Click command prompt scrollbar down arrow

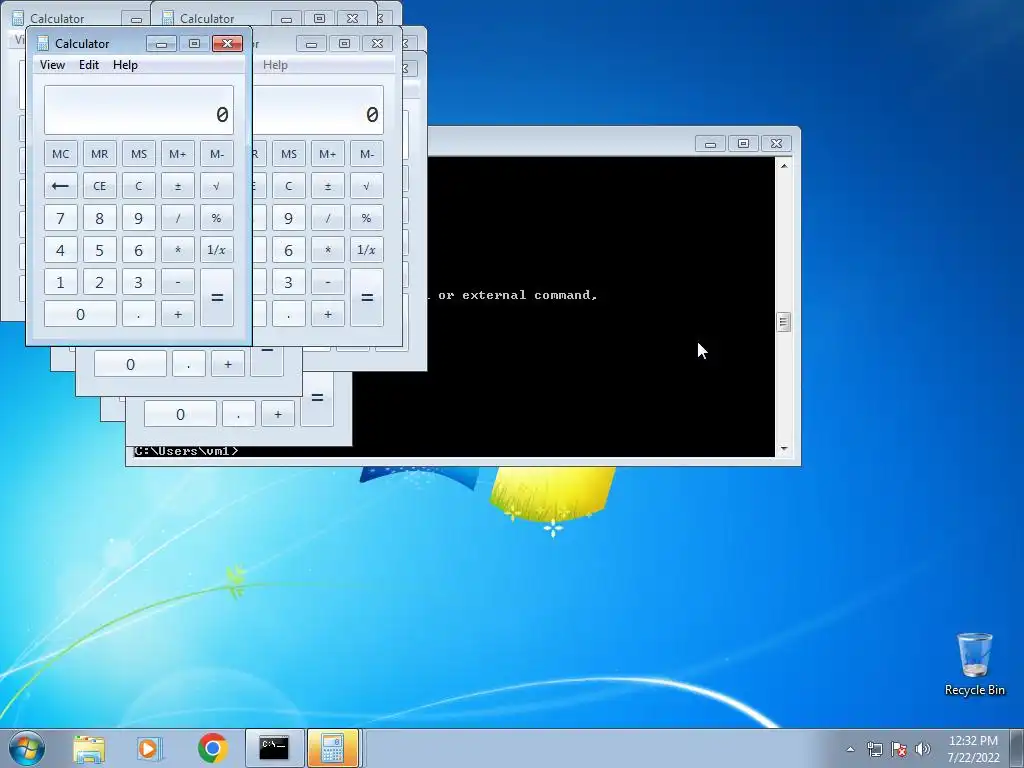coord(784,449)
